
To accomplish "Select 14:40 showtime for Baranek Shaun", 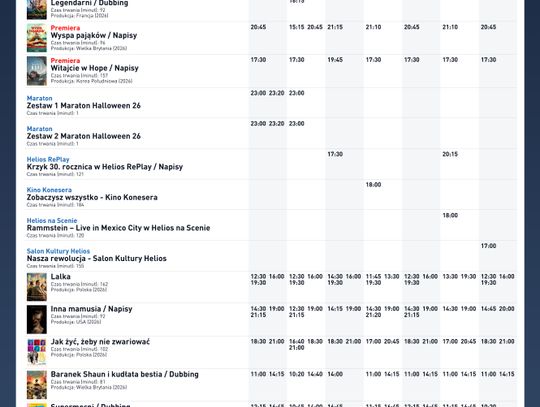I will [x=315, y=374].
